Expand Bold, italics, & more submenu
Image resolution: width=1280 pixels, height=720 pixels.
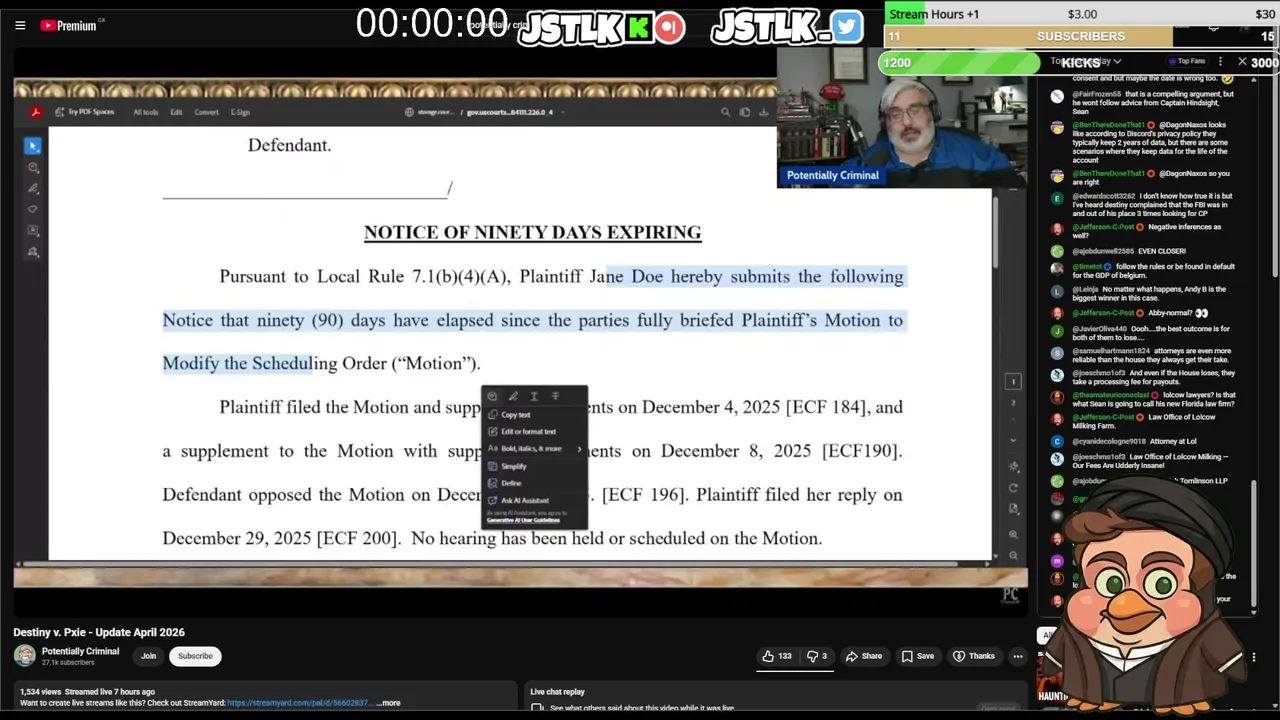click(x=535, y=449)
